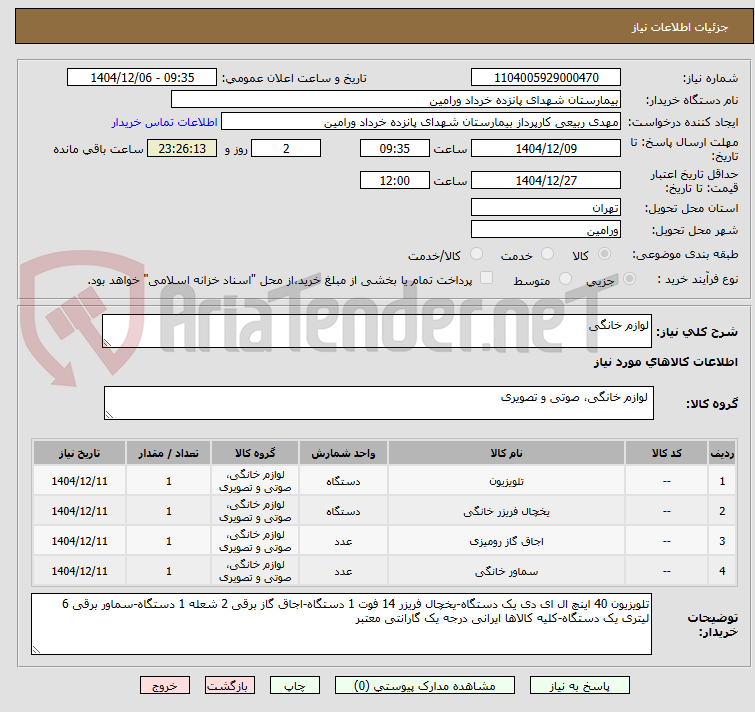Screen dimensions: 755x712
Task: Click the خروج exit button
Action: tap(165, 686)
